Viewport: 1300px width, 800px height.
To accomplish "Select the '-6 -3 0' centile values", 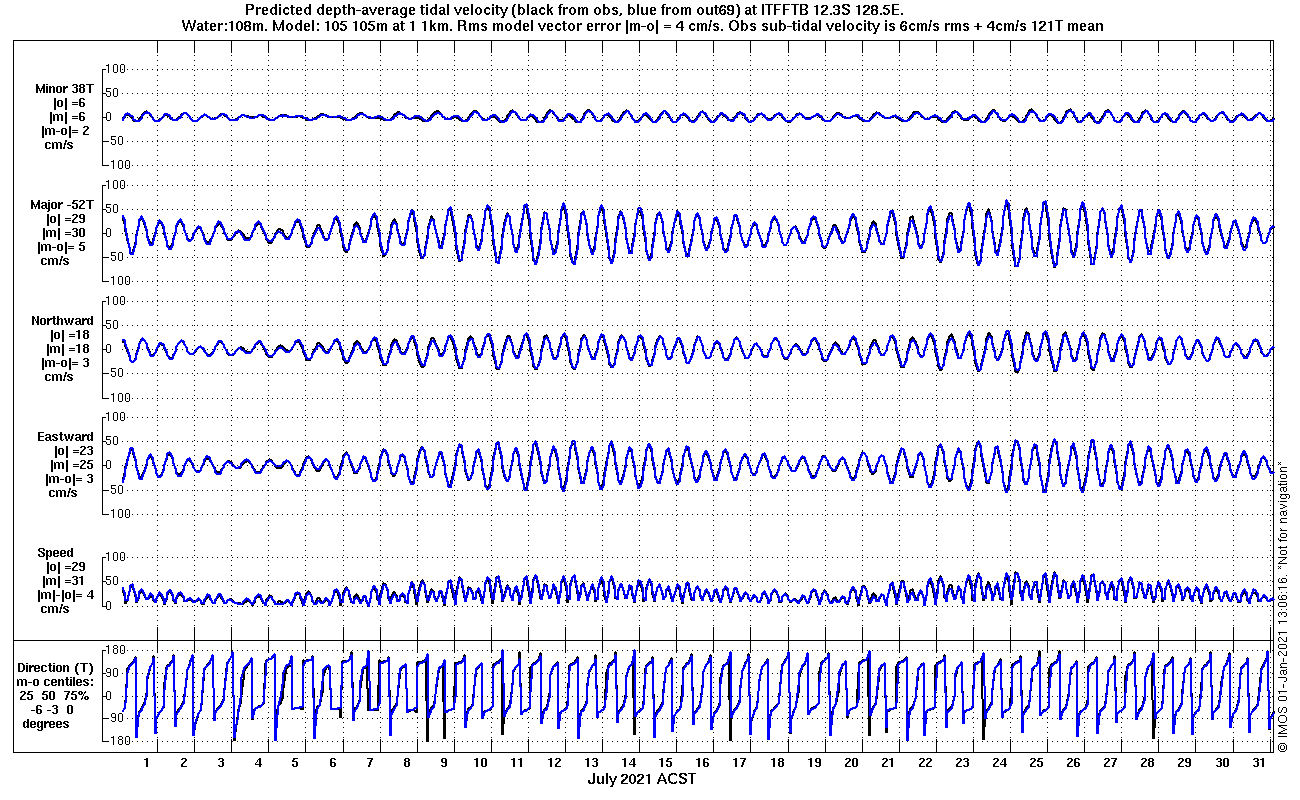I will click(52, 709).
